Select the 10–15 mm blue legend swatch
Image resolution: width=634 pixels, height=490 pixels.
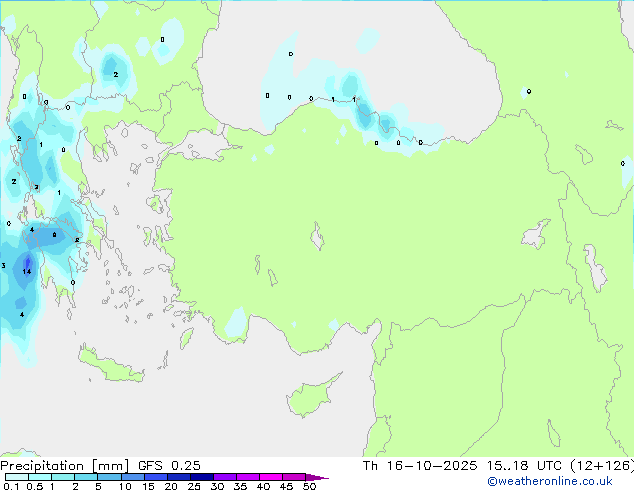click(133, 477)
